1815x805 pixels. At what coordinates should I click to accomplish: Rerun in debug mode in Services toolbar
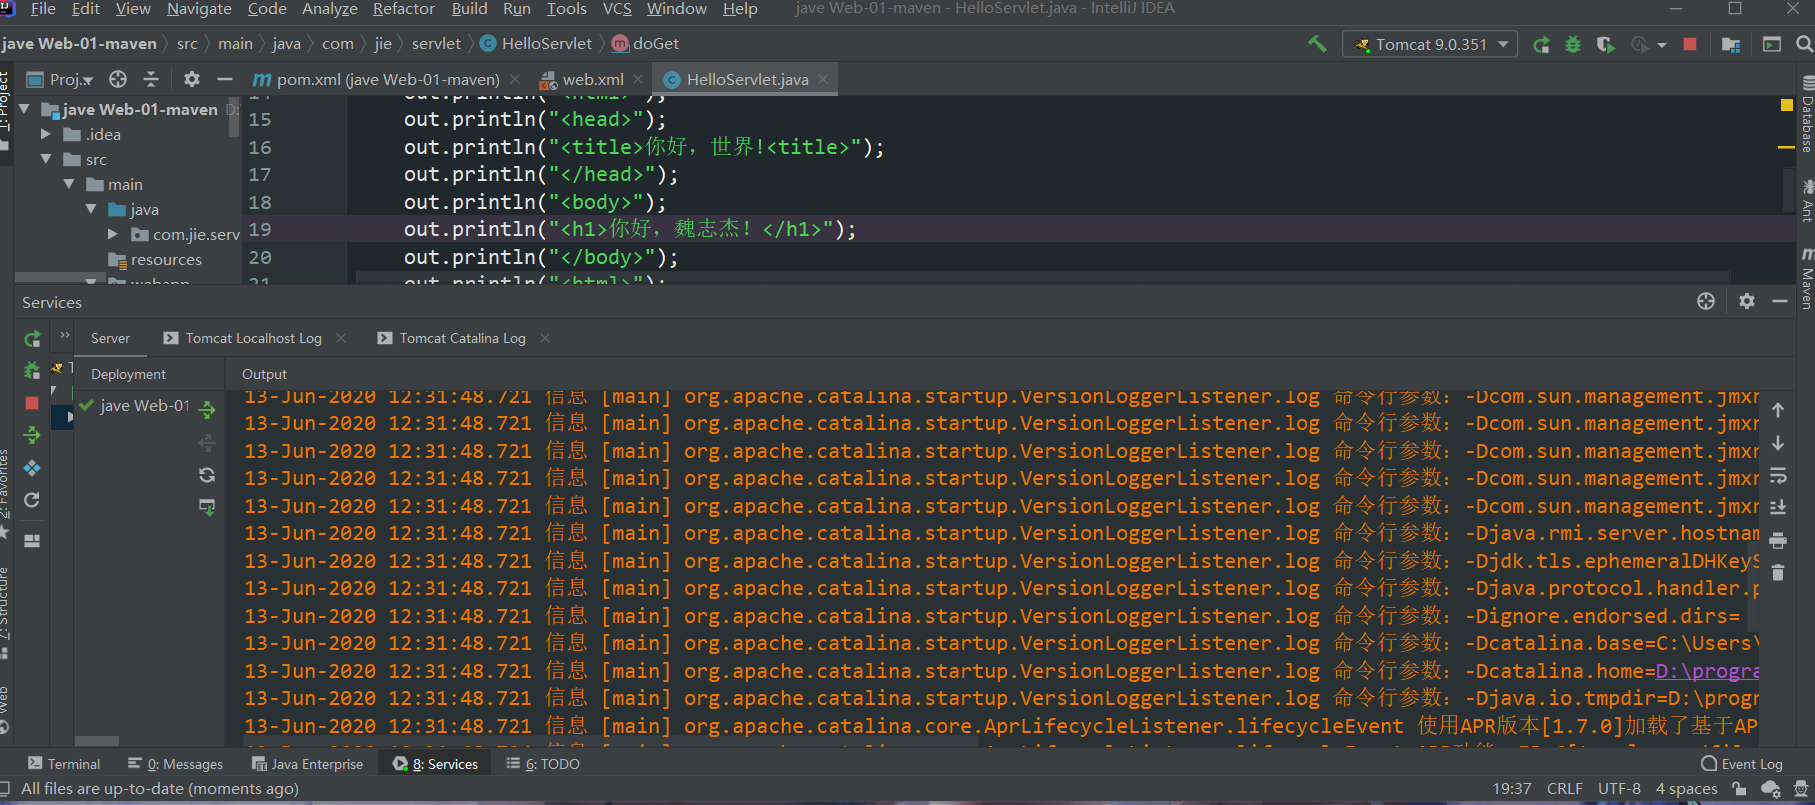click(x=32, y=370)
